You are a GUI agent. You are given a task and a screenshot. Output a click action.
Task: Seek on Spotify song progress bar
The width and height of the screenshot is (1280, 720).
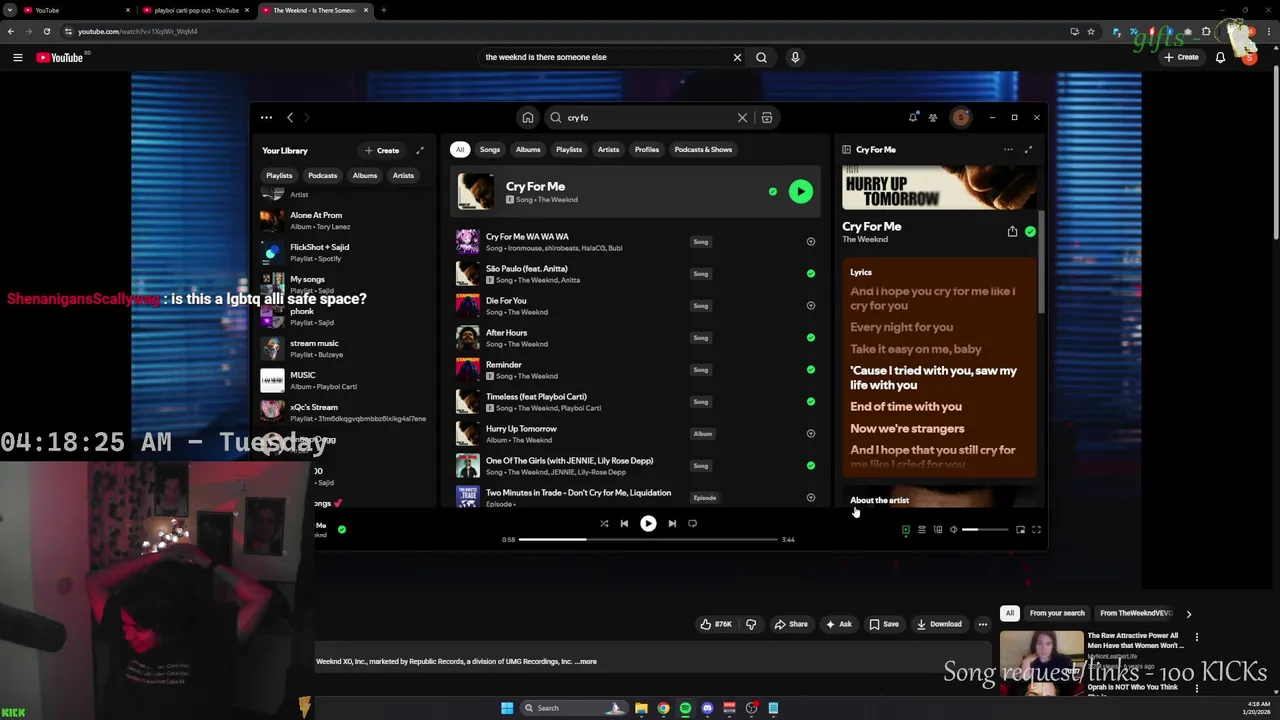648,540
